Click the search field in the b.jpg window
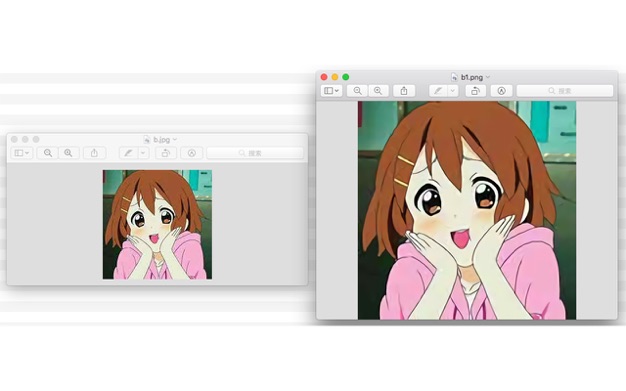The image size is (626, 391). point(255,153)
